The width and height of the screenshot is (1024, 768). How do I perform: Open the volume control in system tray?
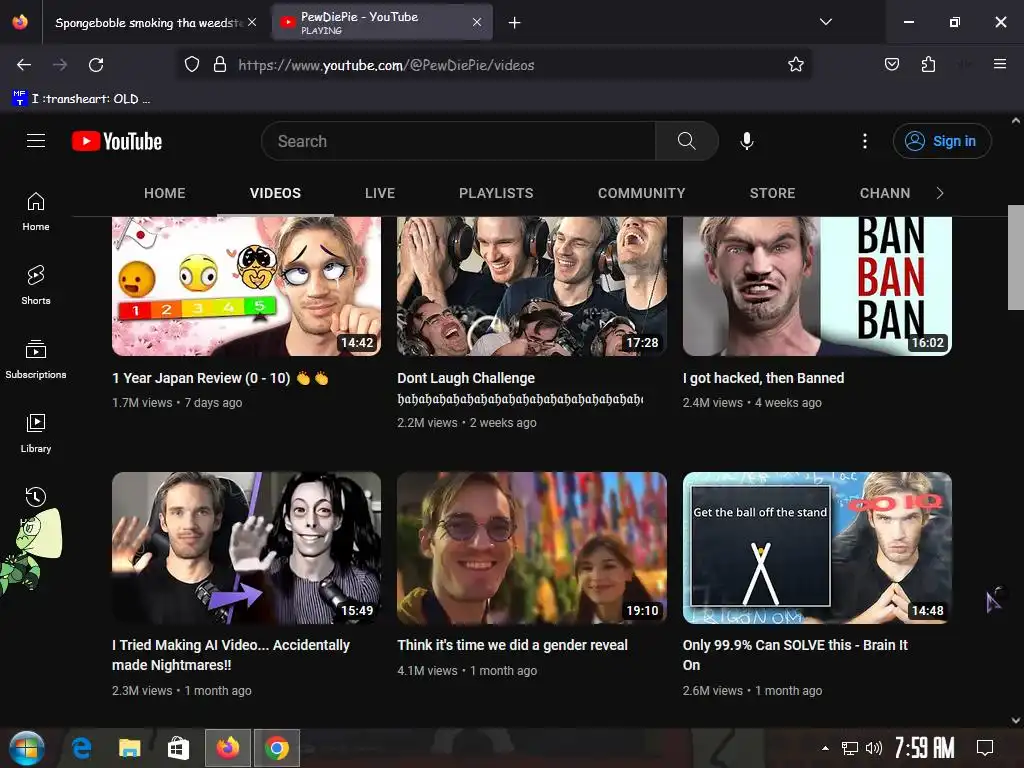(x=874, y=748)
